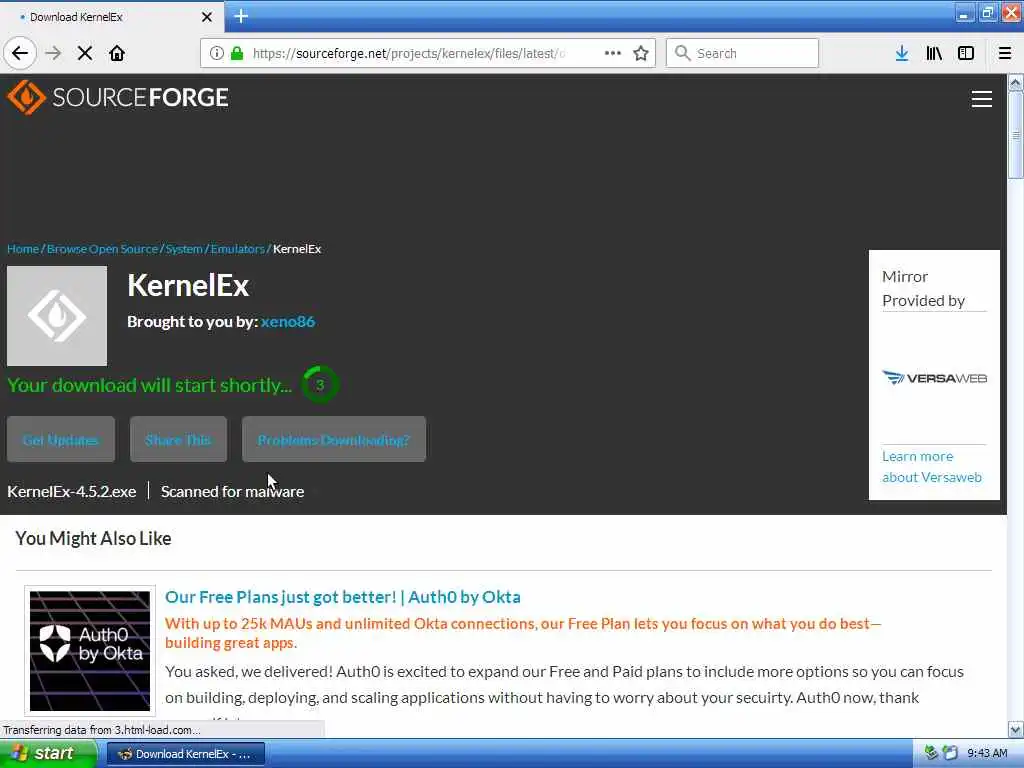This screenshot has width=1024, height=768.
Task: Open the Emulators breadcrumb link
Action: tap(238, 249)
